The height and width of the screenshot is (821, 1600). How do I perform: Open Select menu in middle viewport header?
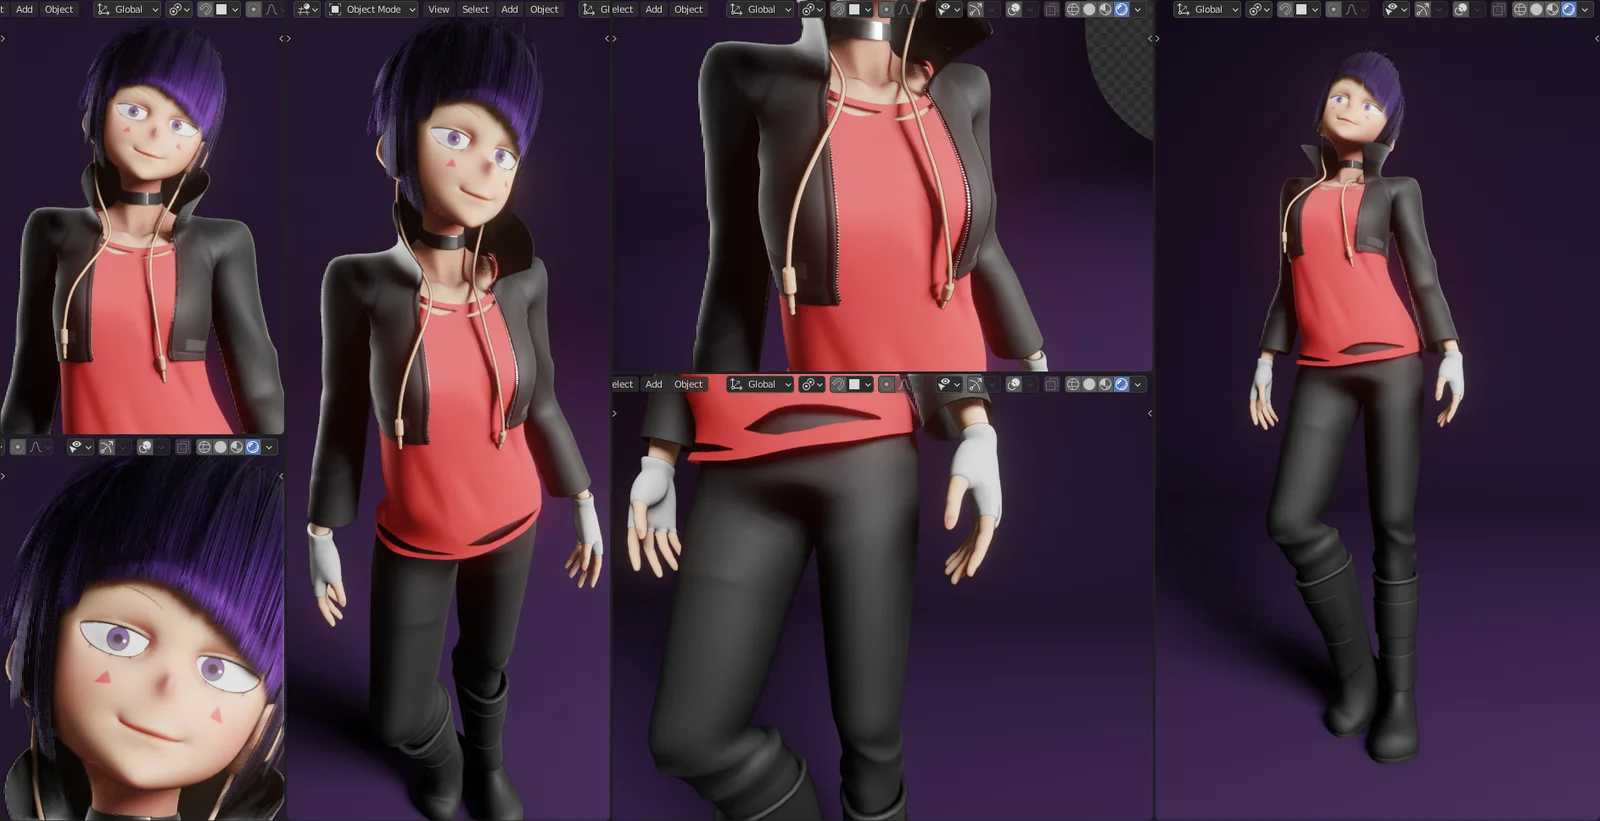[475, 9]
